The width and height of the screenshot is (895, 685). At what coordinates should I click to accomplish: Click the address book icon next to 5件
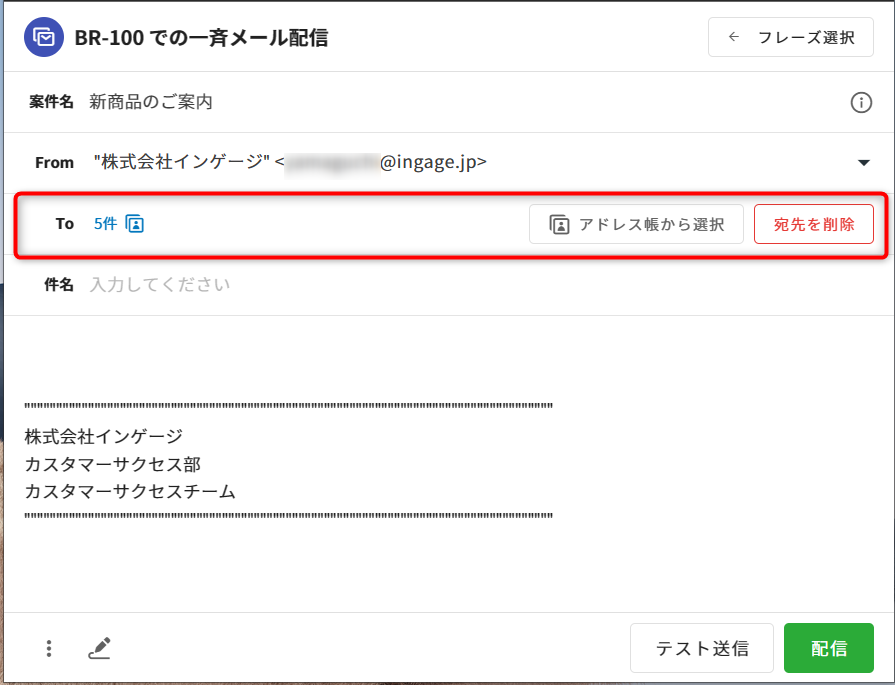(135, 224)
